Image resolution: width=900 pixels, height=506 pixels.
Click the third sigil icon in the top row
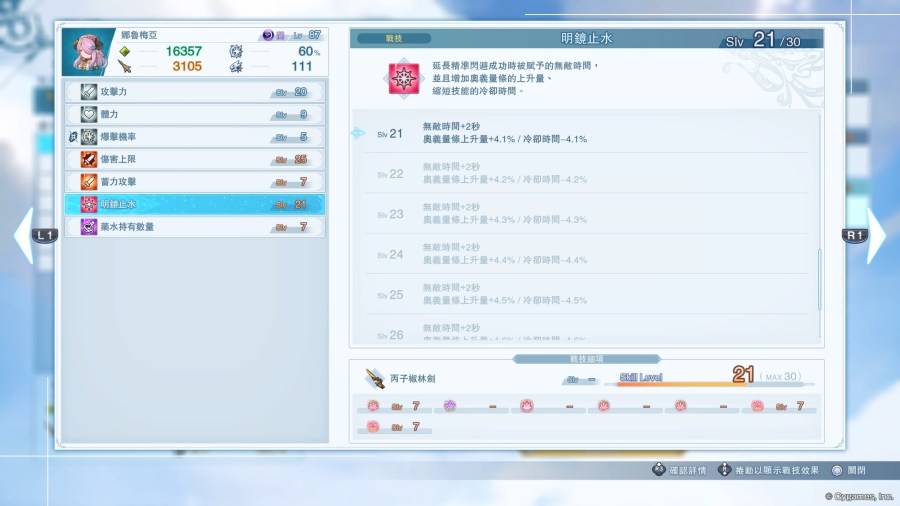526,406
